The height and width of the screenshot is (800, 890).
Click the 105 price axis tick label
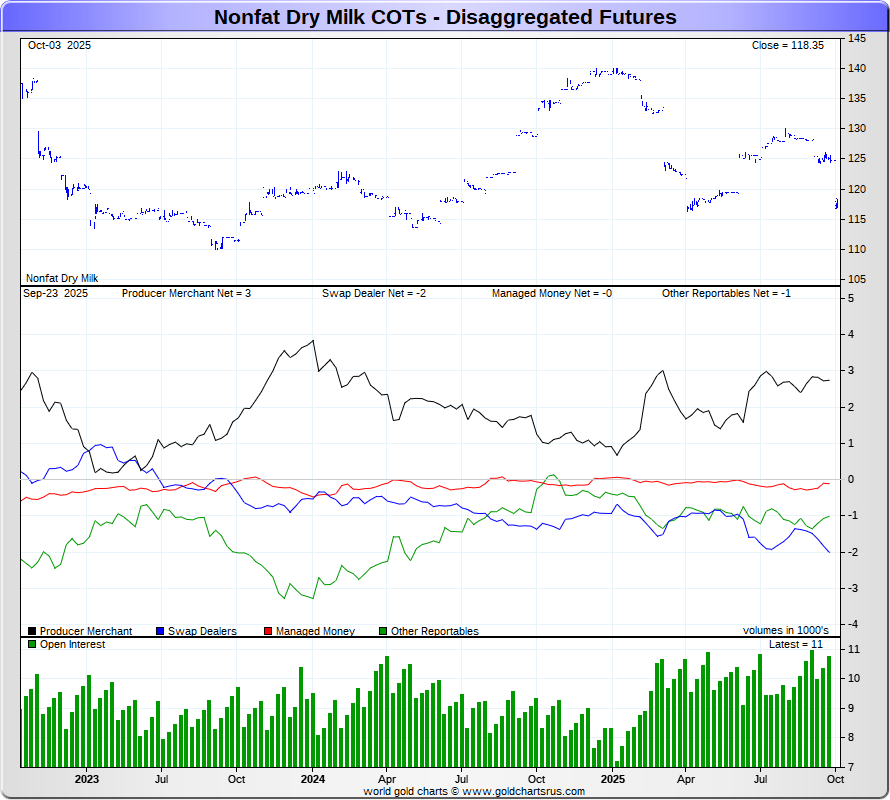pyautogui.click(x=857, y=279)
